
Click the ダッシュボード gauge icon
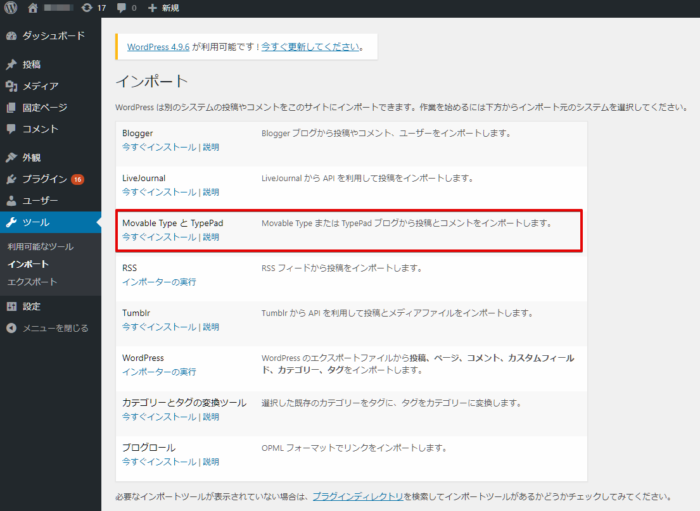pos(11,36)
